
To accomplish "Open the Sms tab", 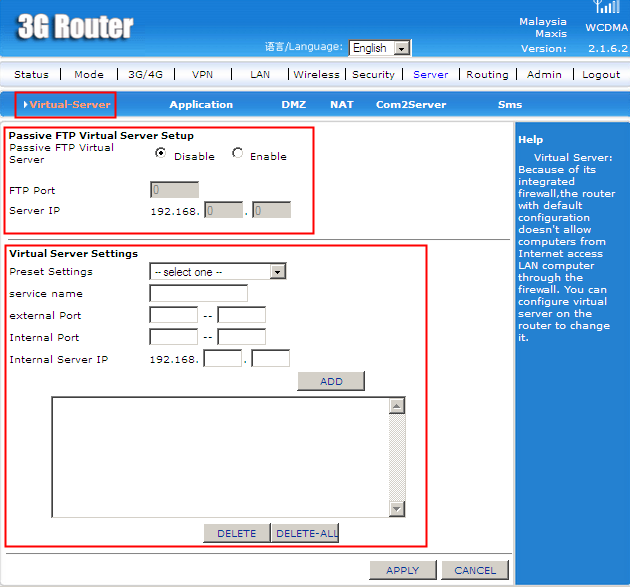I will click(x=510, y=104).
